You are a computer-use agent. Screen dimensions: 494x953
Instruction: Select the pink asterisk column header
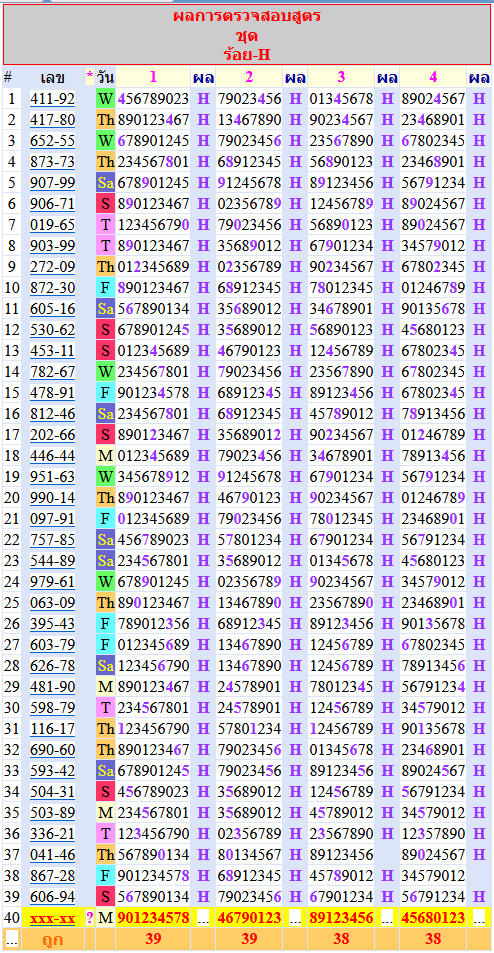(90, 77)
